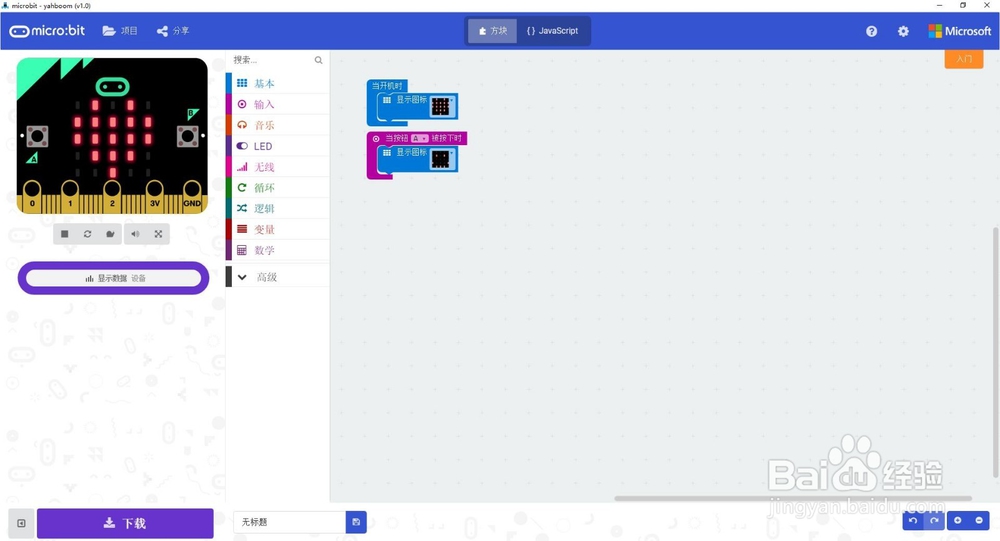The height and width of the screenshot is (541, 1000).
Task: Click the 分享 share button
Action: pos(173,31)
